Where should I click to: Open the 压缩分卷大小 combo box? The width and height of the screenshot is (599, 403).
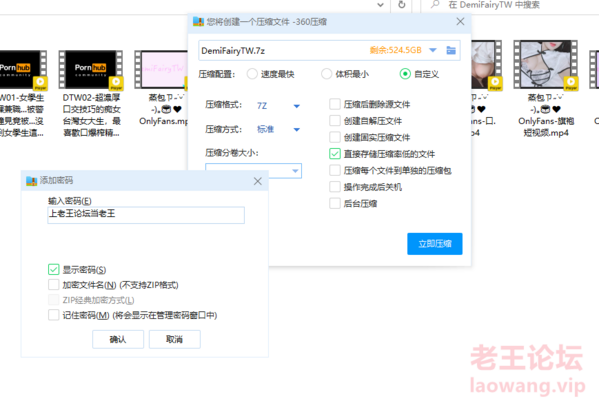pyautogui.click(x=253, y=171)
